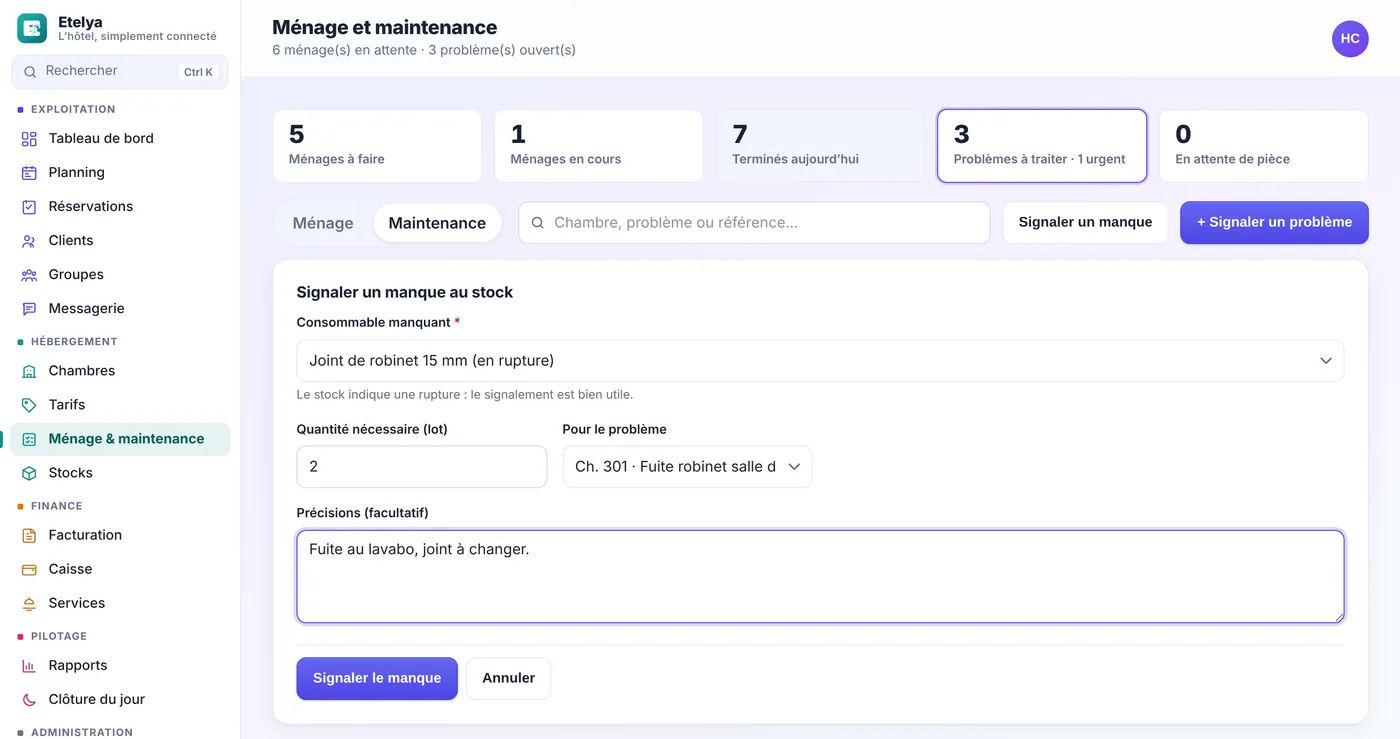Screen dimensions: 1400x739
Task: Open Clôture du jour moon icon
Action: [x=29, y=699]
